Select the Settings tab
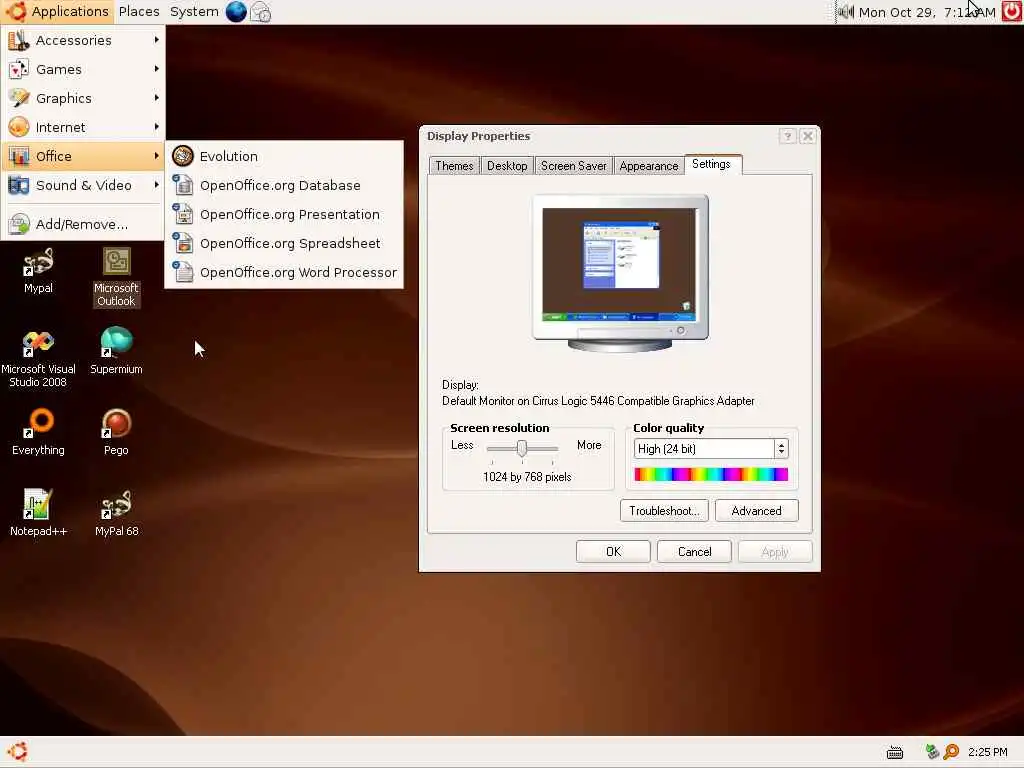The width and height of the screenshot is (1024, 768). pyautogui.click(x=712, y=165)
